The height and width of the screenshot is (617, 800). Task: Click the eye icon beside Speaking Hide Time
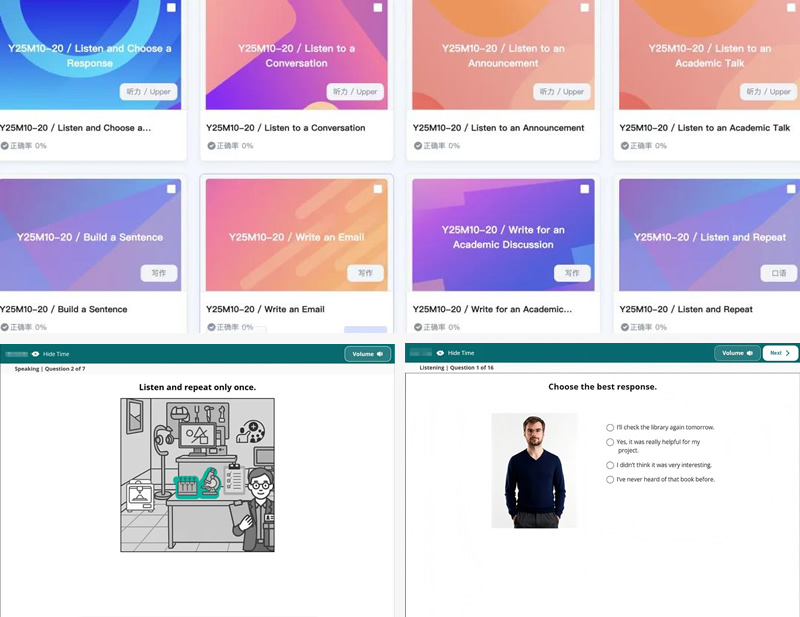point(35,354)
